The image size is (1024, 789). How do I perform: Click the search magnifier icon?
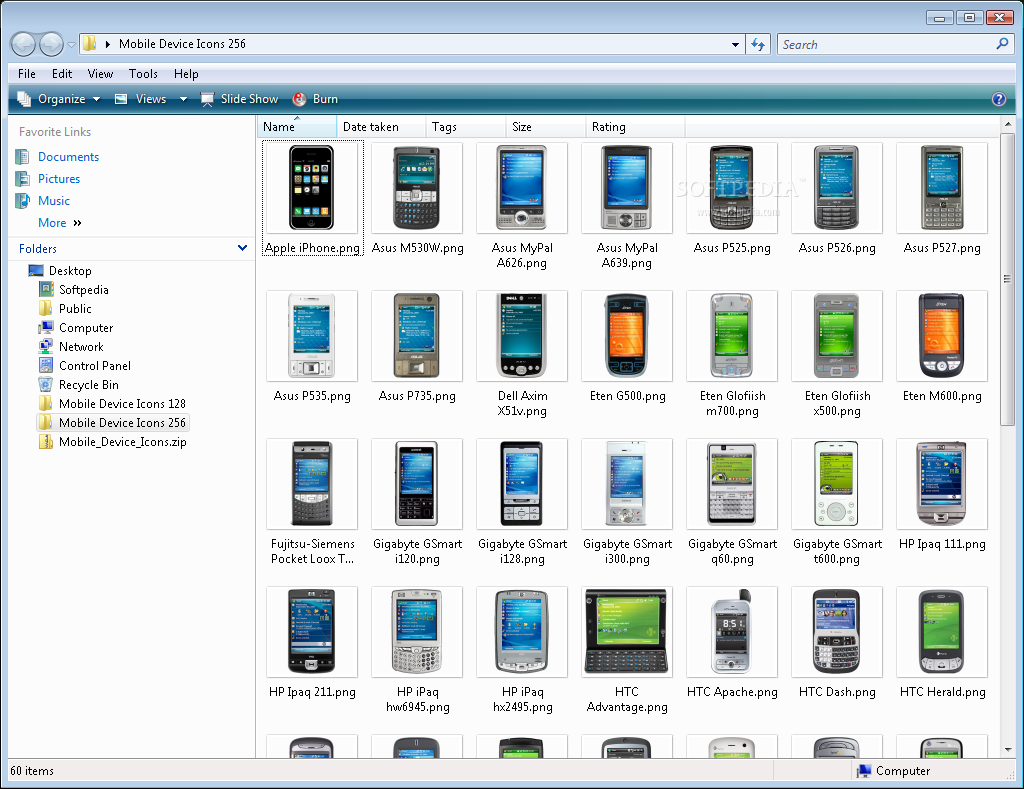coord(1002,44)
